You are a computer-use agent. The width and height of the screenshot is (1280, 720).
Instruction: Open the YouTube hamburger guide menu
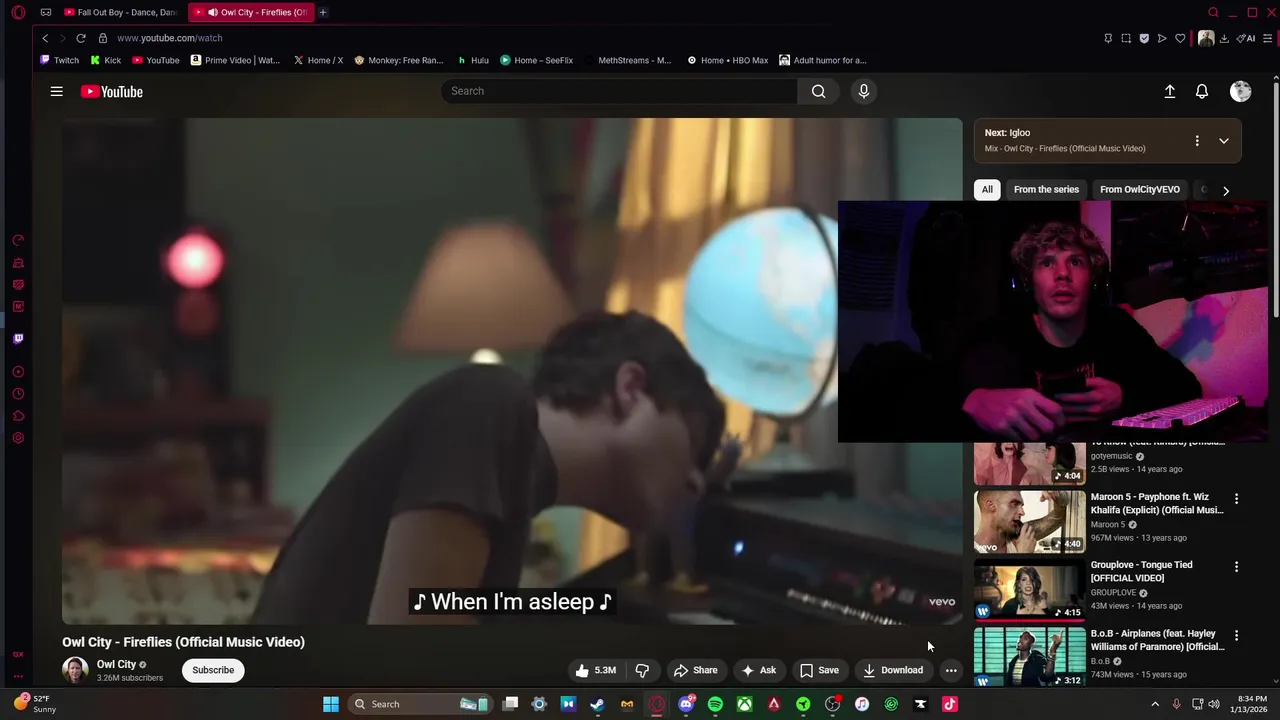click(x=57, y=91)
